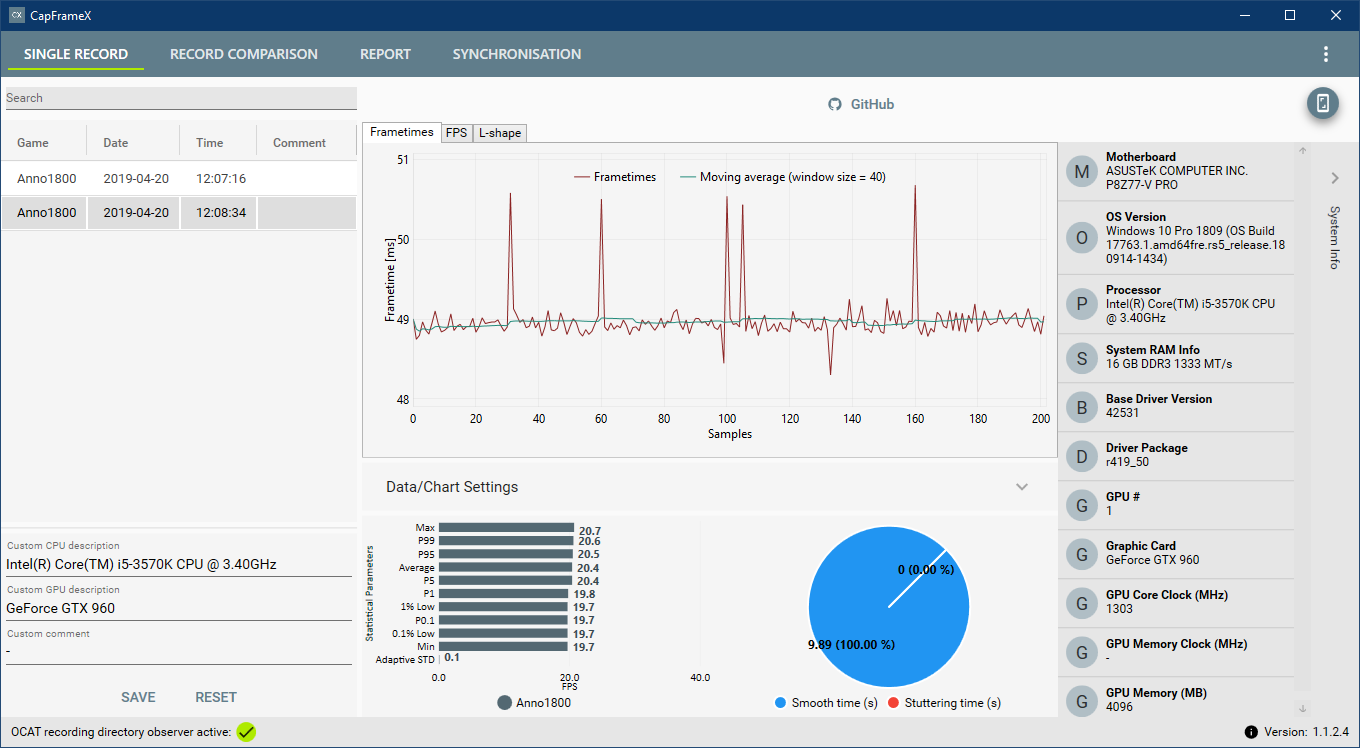Viewport: 1360px width, 748px height.
Task: Switch to the Single Record tab
Action: (76, 54)
